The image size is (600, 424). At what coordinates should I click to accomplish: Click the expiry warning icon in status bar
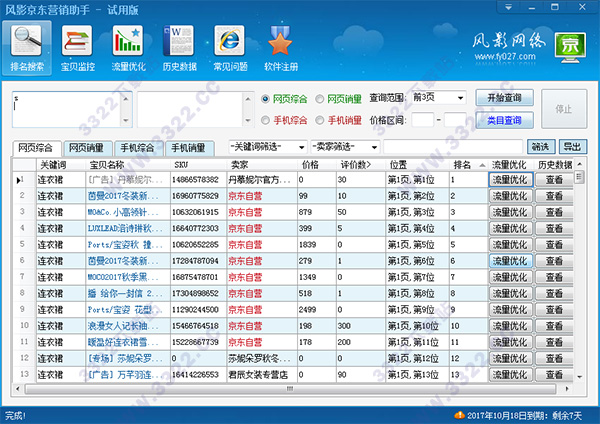click(x=459, y=415)
